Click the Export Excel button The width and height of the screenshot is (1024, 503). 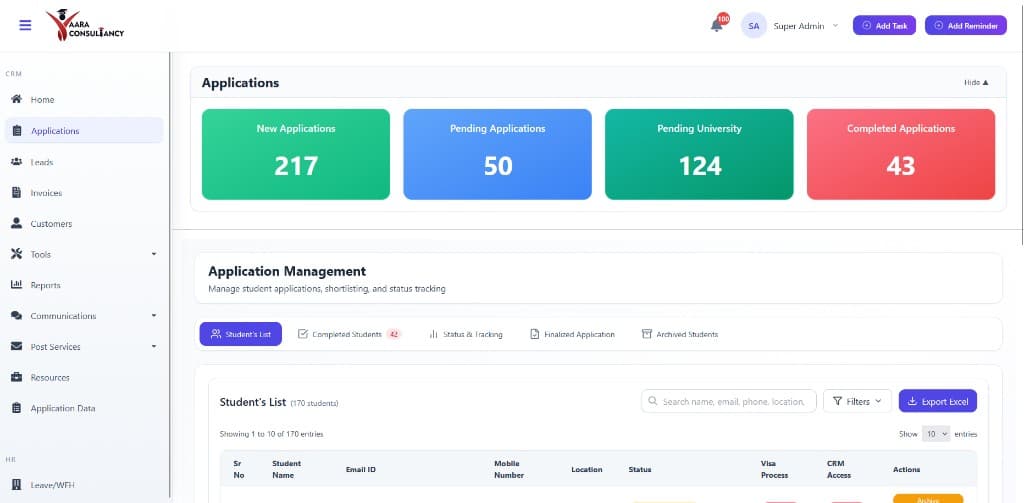pos(938,401)
